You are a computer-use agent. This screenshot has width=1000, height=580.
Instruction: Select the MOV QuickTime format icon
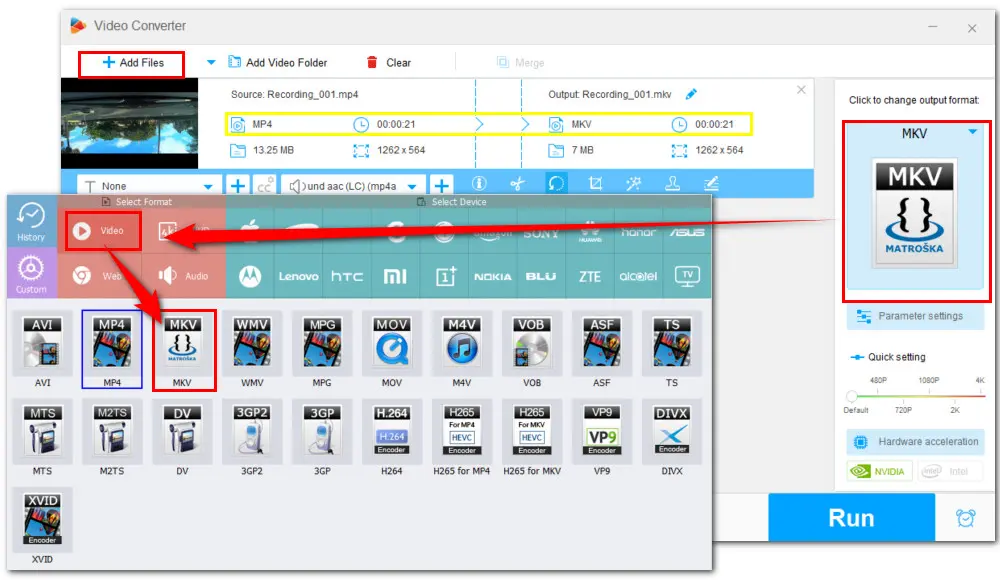point(392,343)
